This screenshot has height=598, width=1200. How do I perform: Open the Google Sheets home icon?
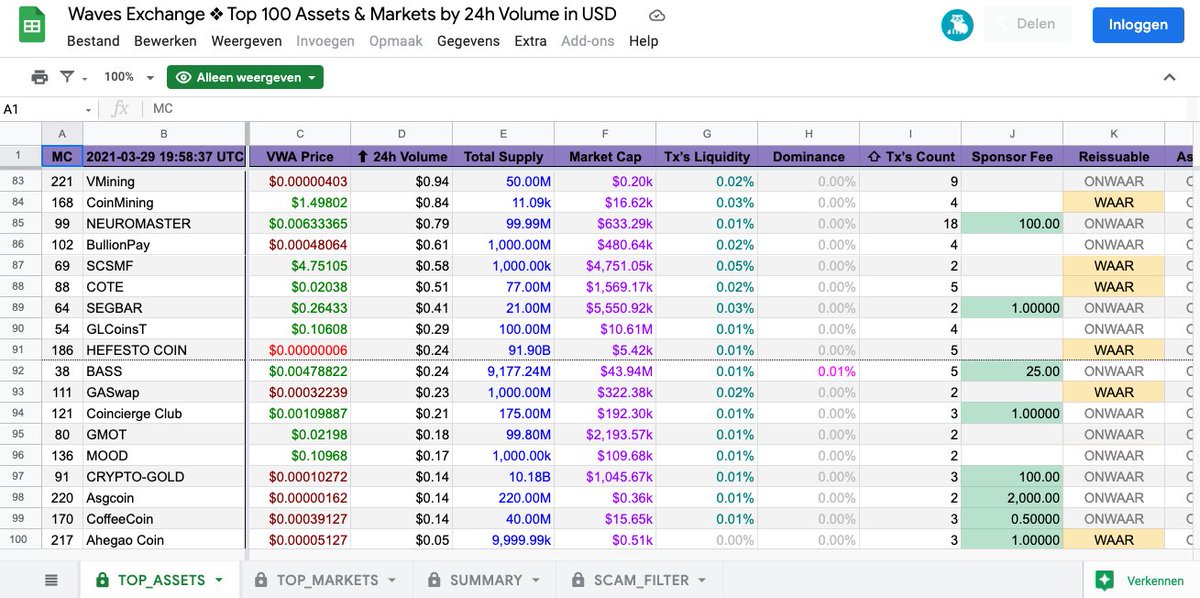(32, 26)
